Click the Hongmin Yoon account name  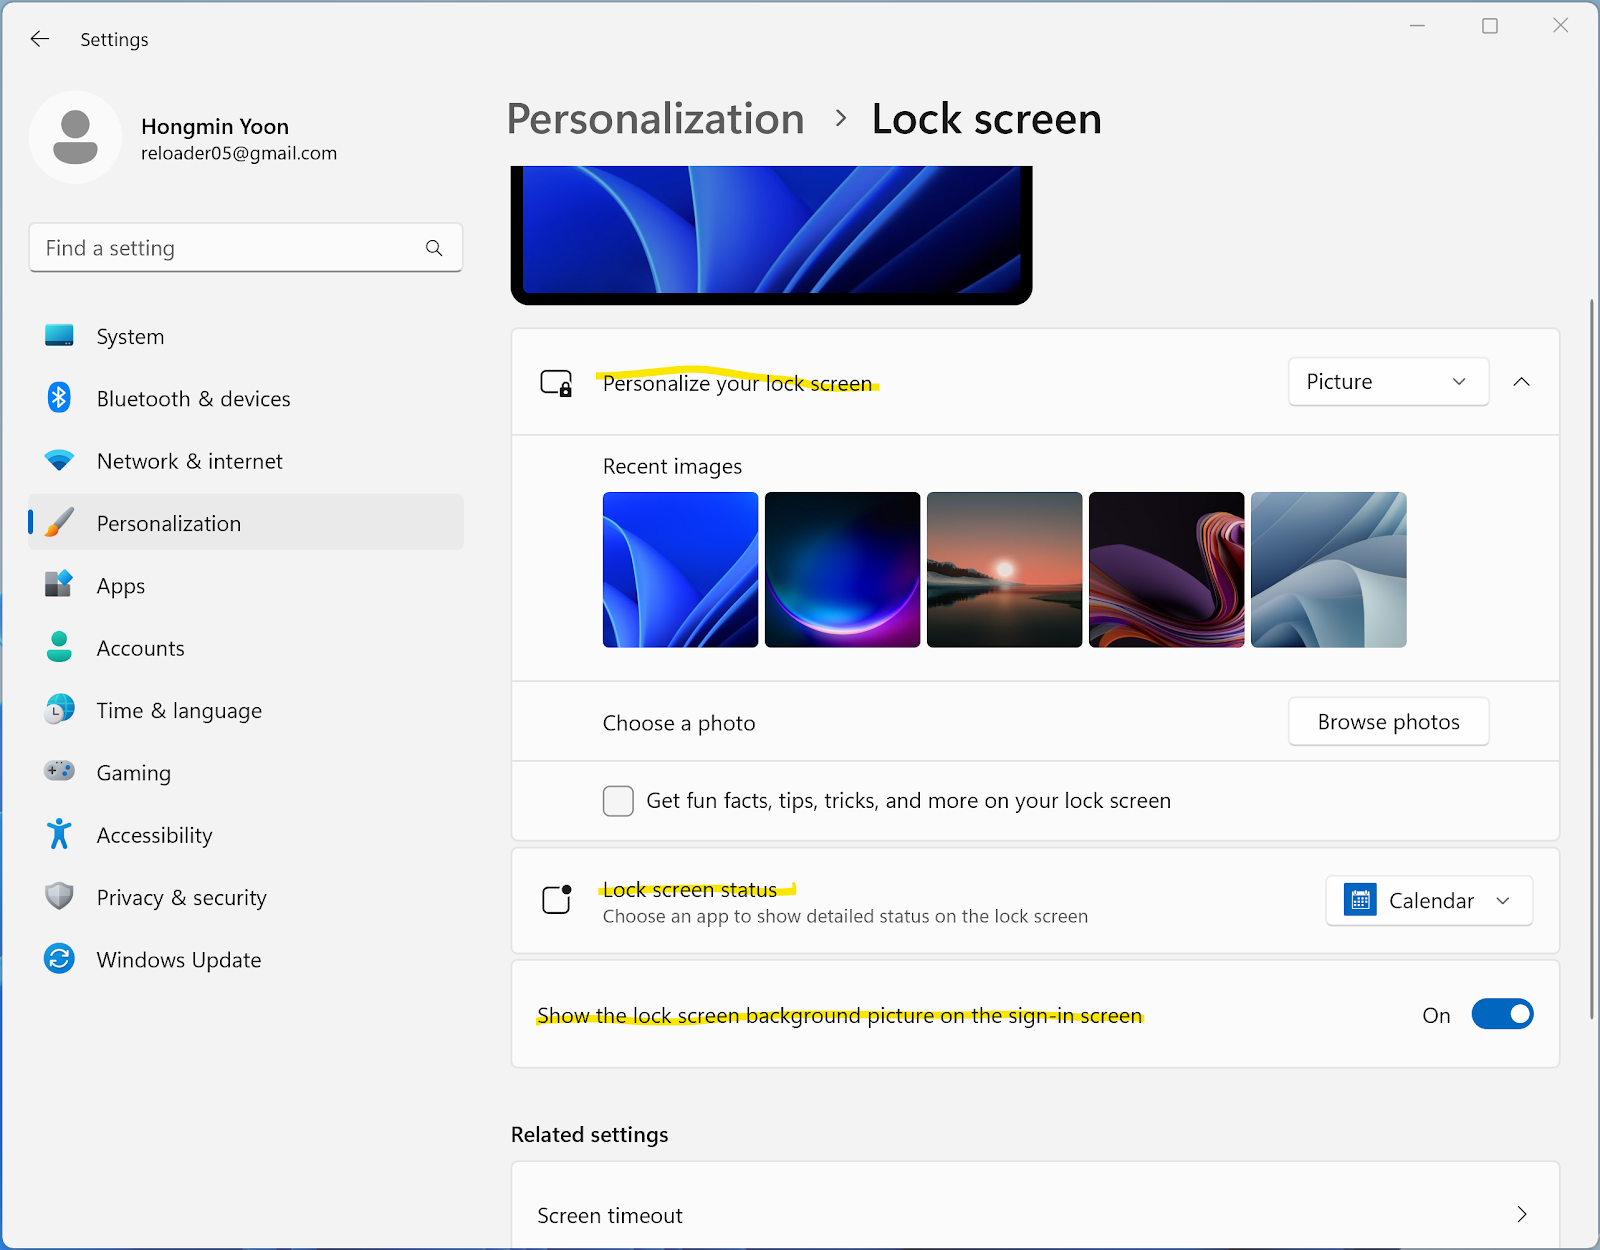215,126
